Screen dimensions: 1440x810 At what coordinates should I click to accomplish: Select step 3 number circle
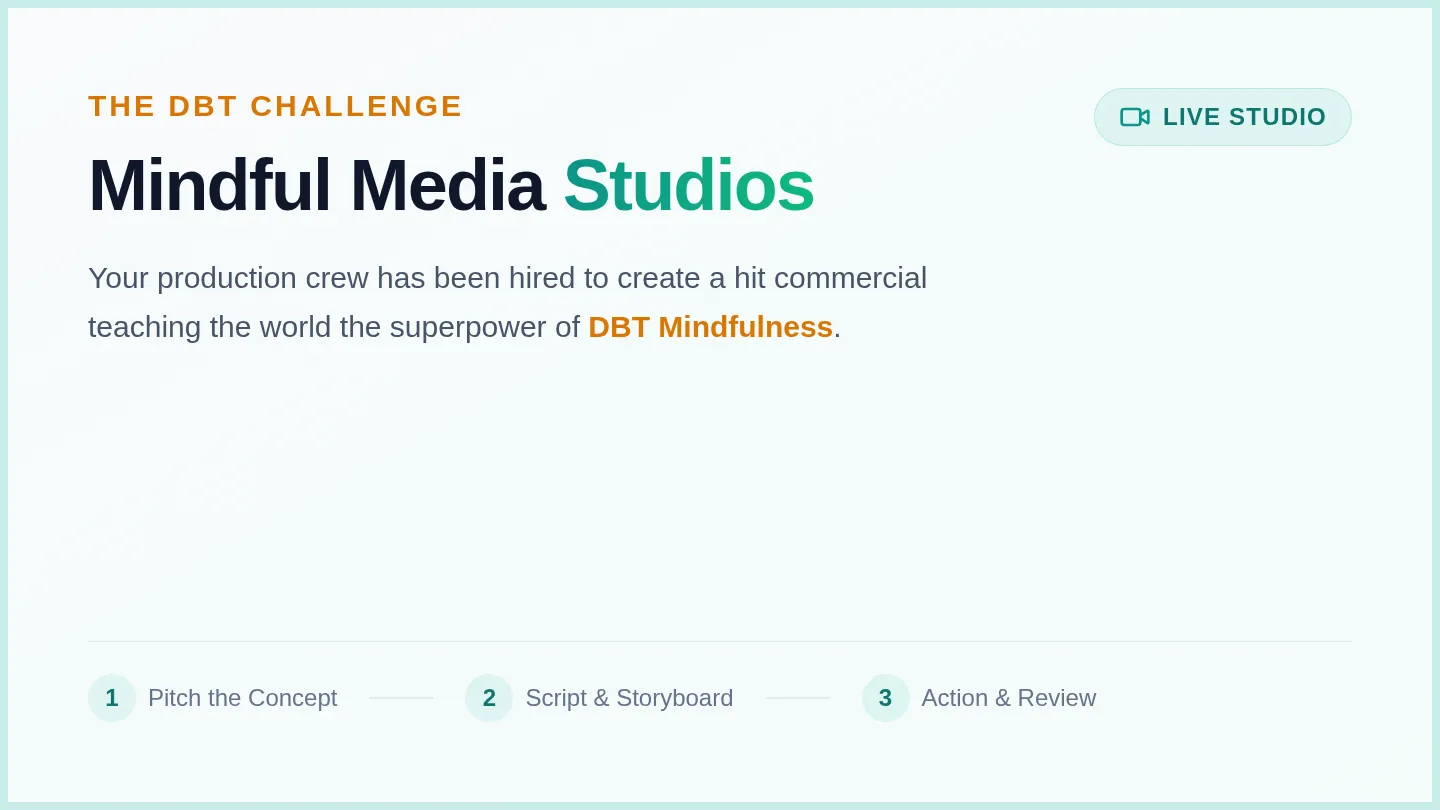(x=886, y=698)
